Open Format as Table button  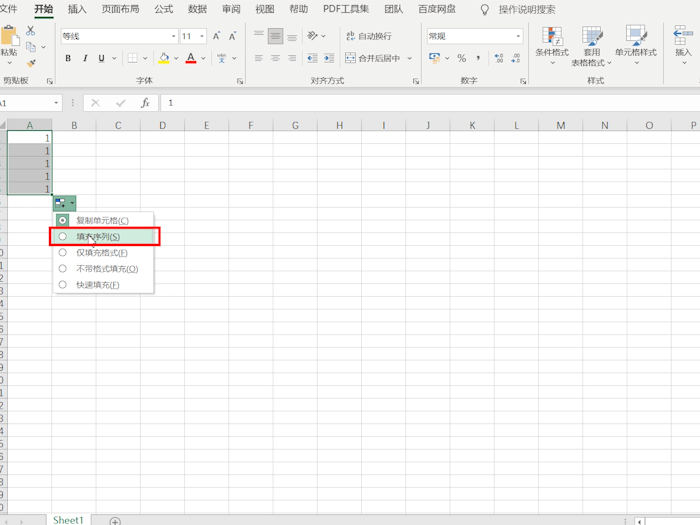pos(592,46)
